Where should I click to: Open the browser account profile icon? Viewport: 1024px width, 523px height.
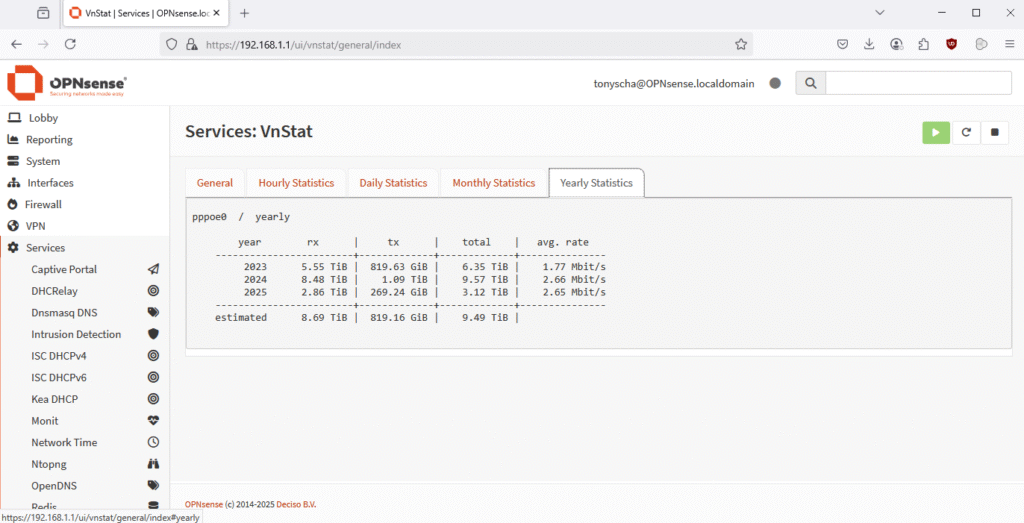pyautogui.click(x=897, y=44)
